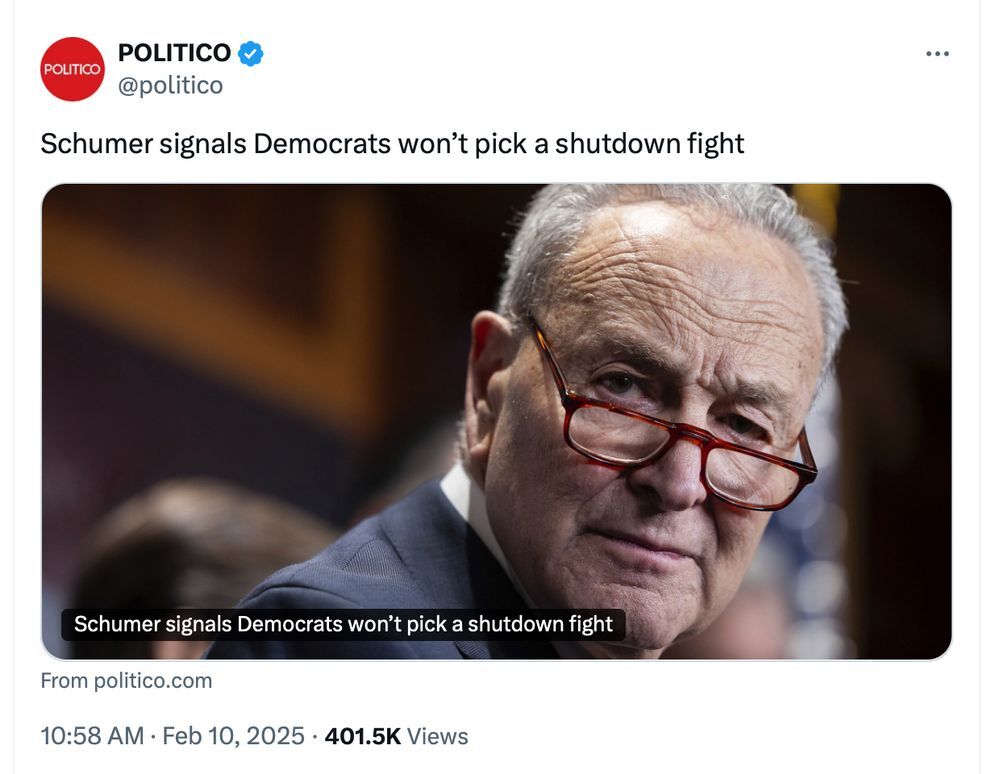Click "shutdown fight" in the tweet text
1000x774 pixels.
click(649, 144)
